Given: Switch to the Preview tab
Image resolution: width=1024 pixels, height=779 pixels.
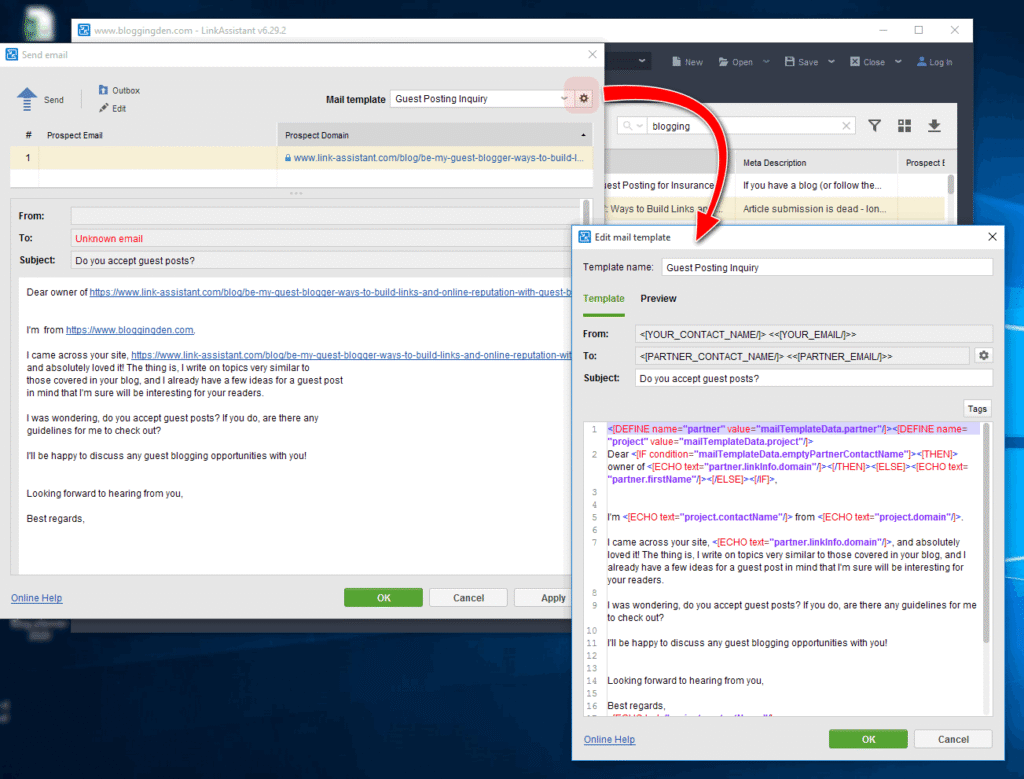Looking at the screenshot, I should point(659,298).
